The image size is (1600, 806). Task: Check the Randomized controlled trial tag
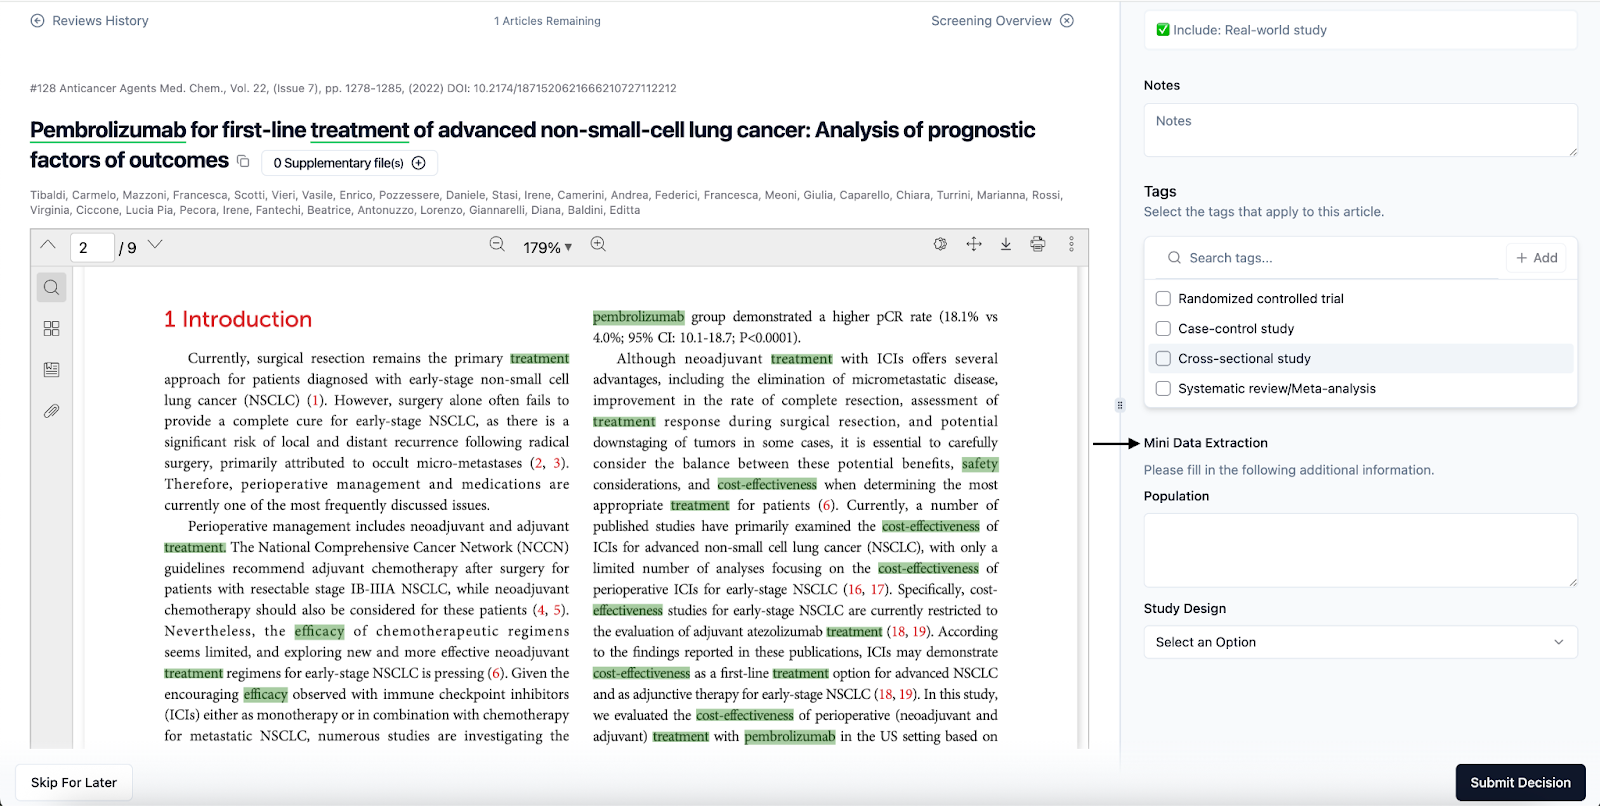[1163, 299]
